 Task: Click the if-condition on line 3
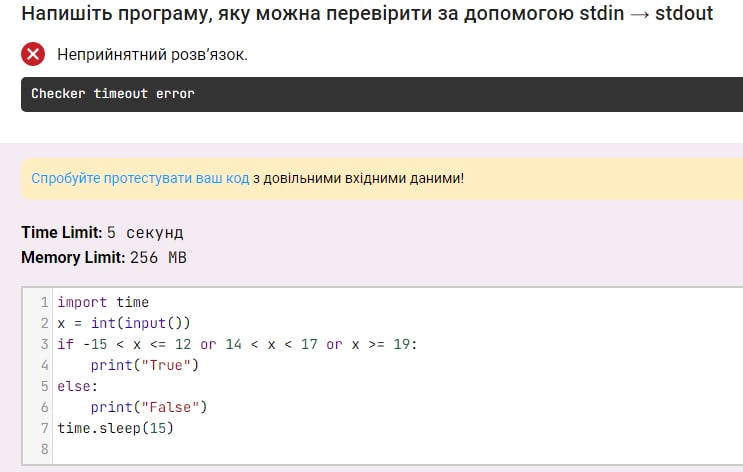pyautogui.click(x=237, y=344)
